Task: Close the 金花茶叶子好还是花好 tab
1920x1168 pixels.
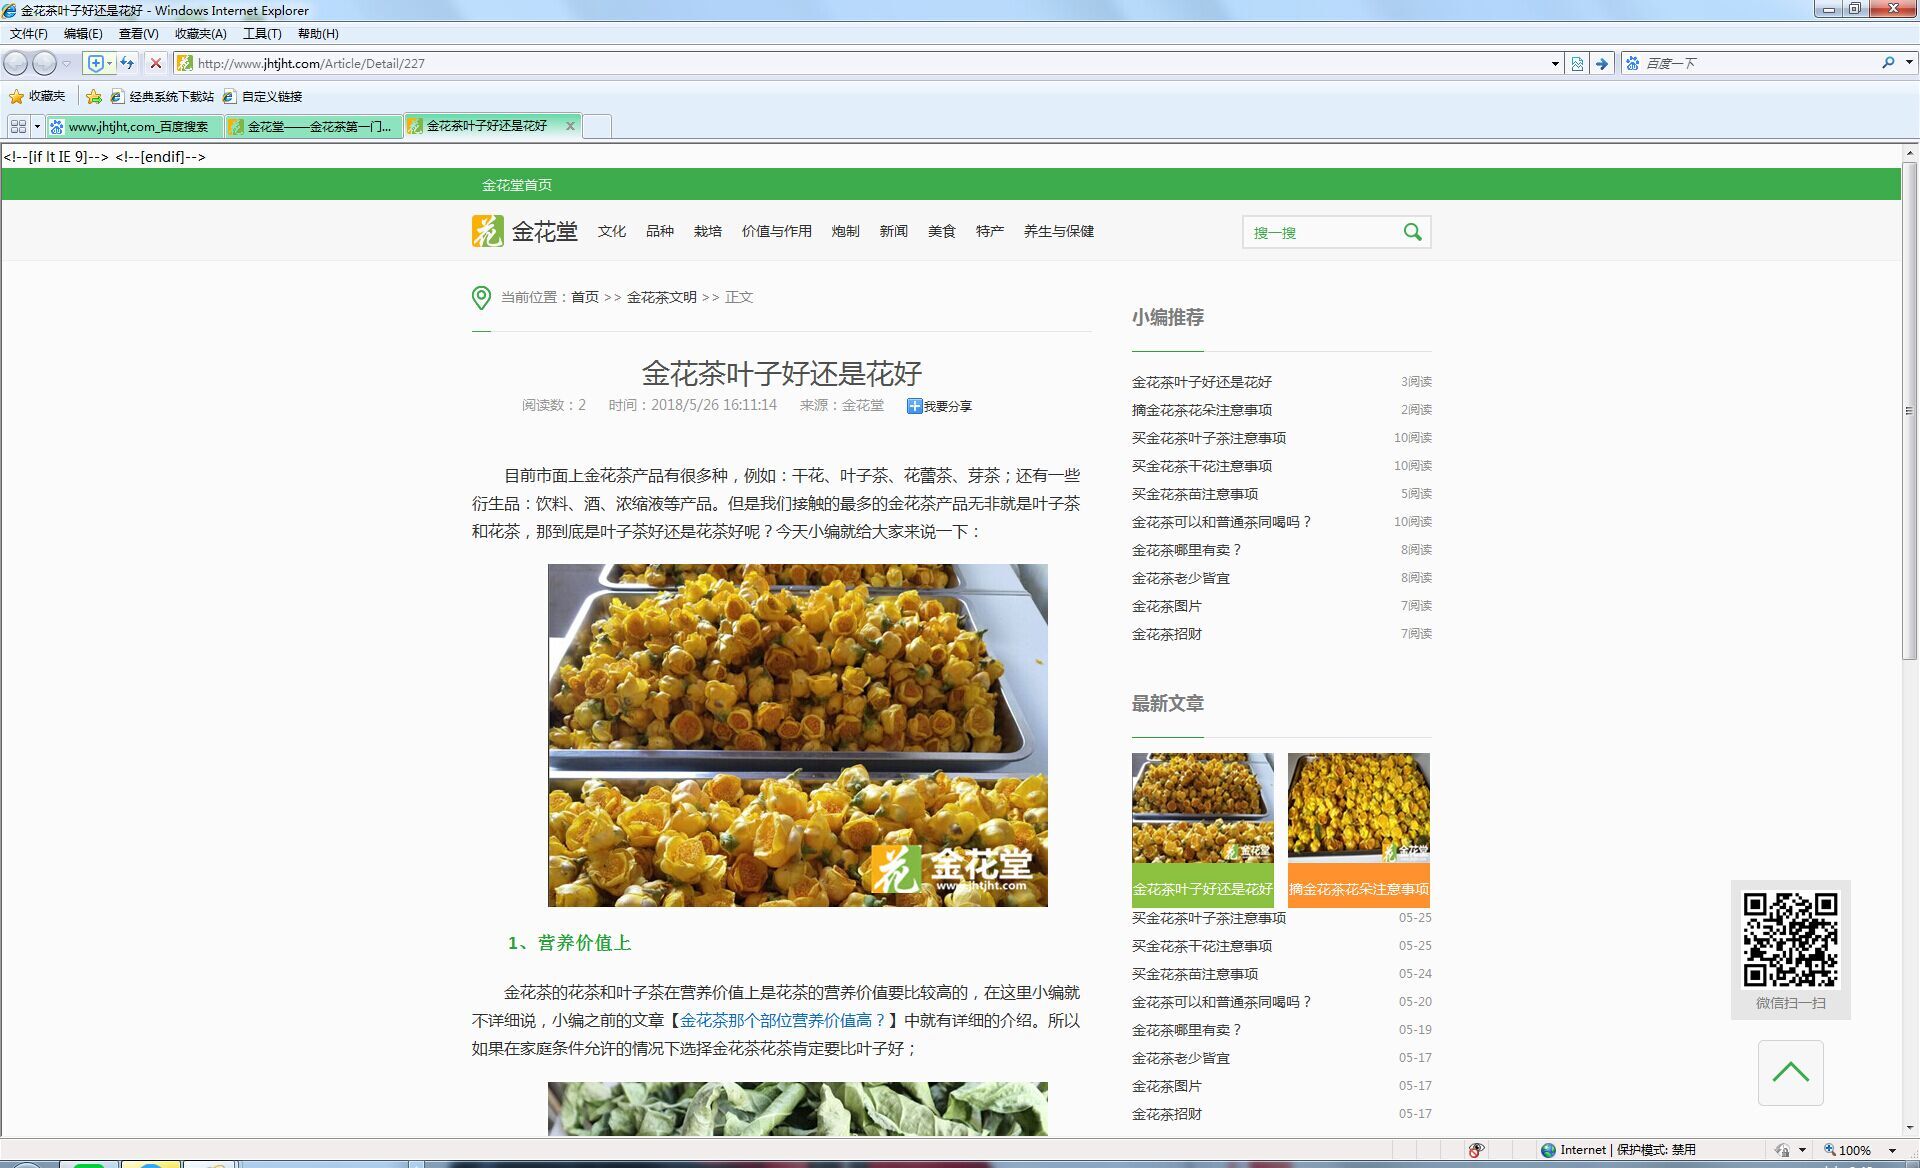Action: tap(570, 126)
